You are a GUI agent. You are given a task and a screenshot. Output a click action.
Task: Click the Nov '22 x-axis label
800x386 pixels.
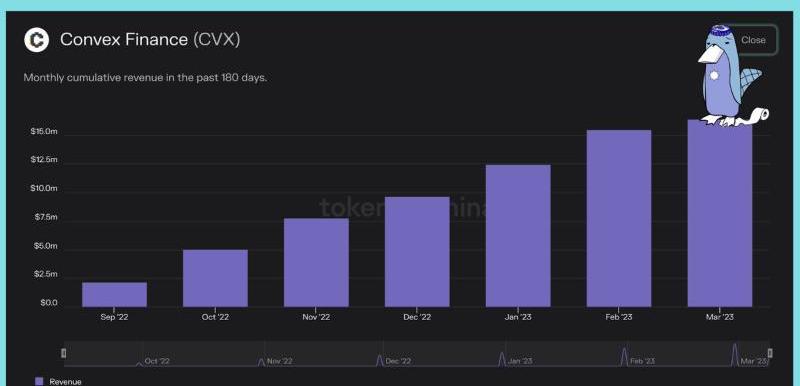click(316, 317)
